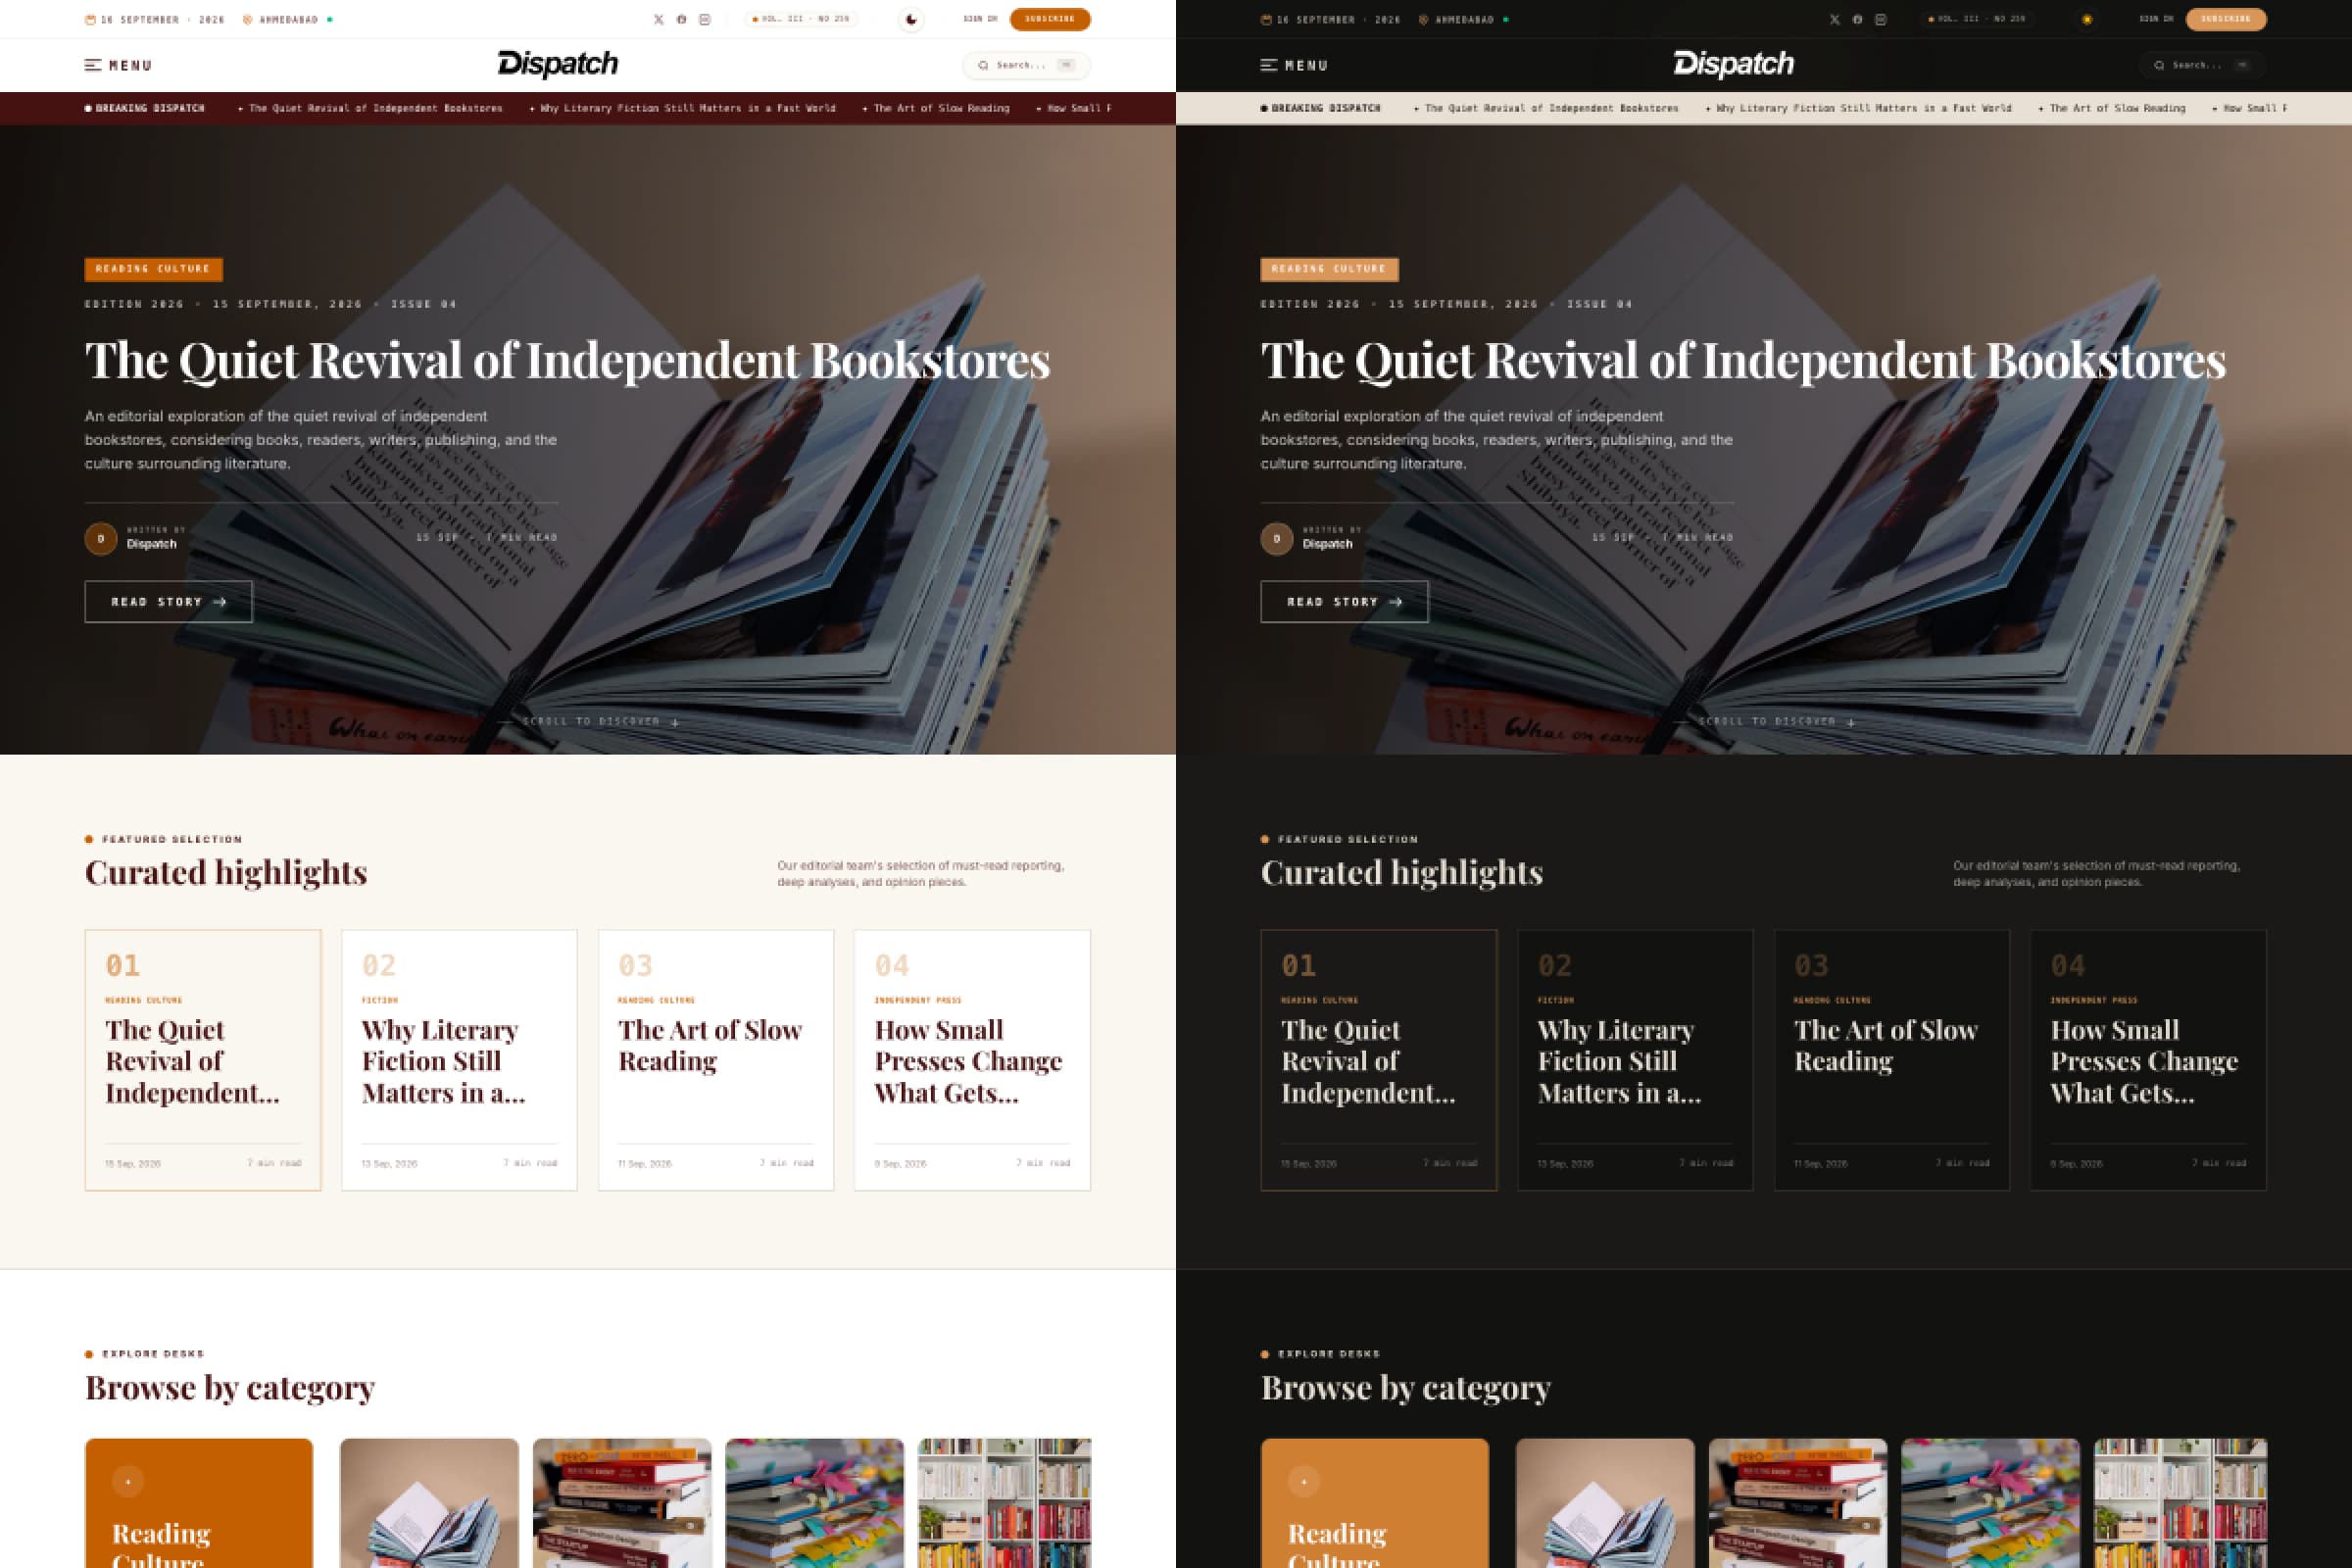Click the hamburger MENU icon on dark page

point(1269,65)
